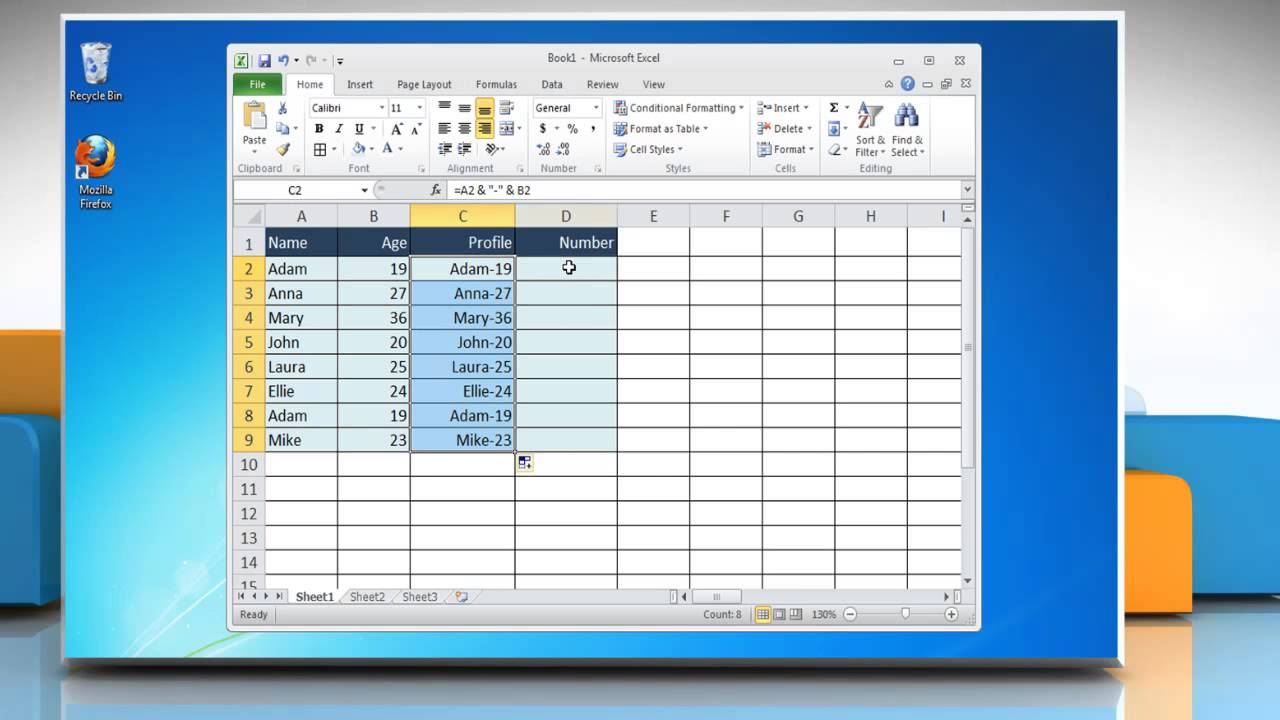Switch to Page Layout view button
Screen dimensions: 1280x720
779,614
